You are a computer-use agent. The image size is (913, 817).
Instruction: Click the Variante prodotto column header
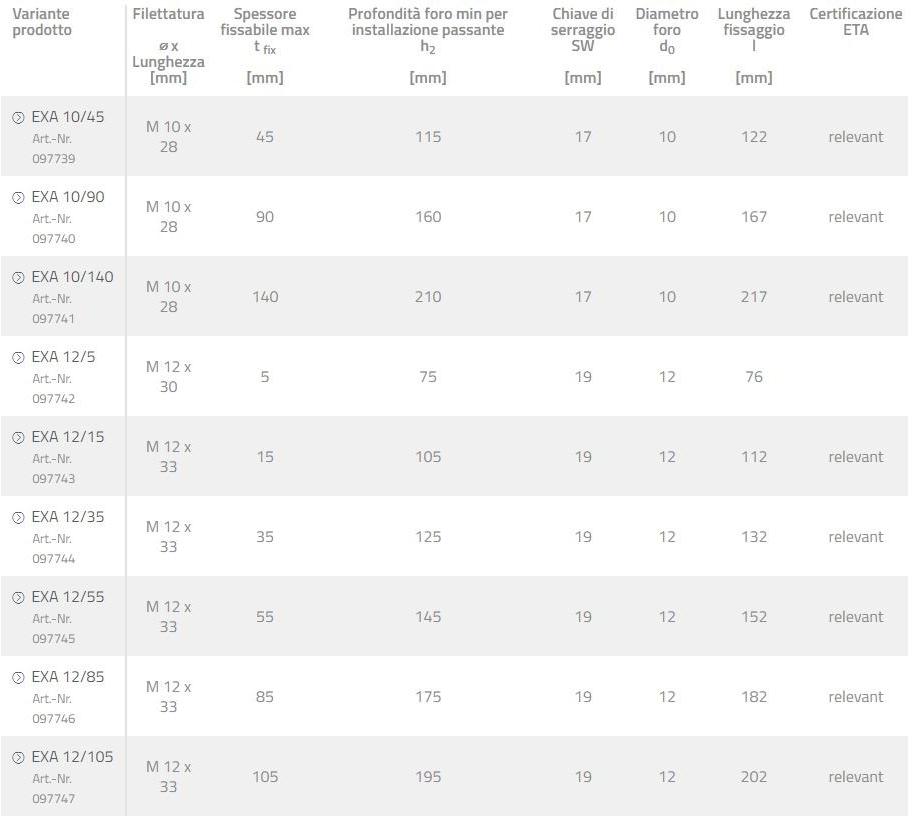[x=42, y=22]
